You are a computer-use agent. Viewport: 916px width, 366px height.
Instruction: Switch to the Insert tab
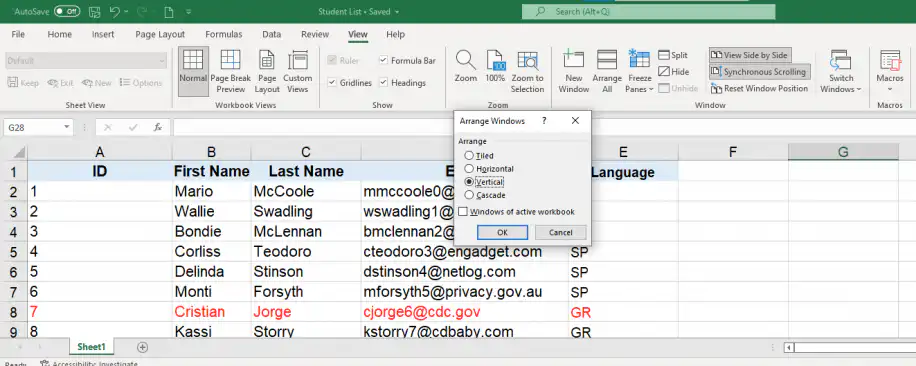tap(103, 34)
